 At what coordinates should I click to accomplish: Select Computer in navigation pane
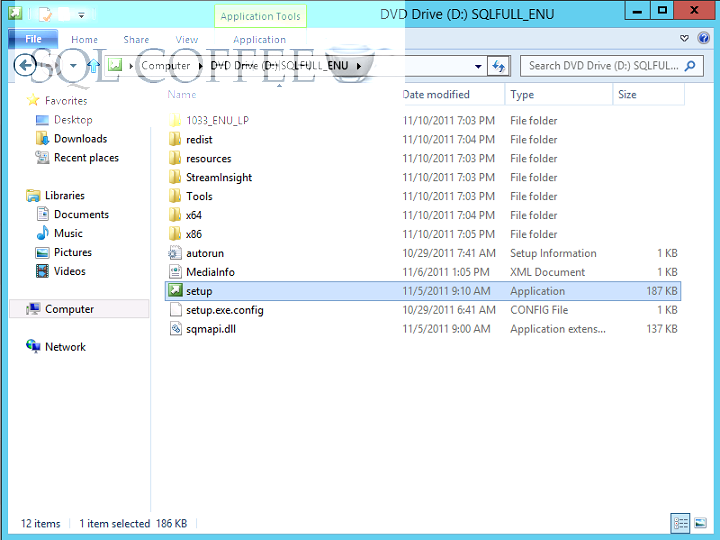(69, 309)
